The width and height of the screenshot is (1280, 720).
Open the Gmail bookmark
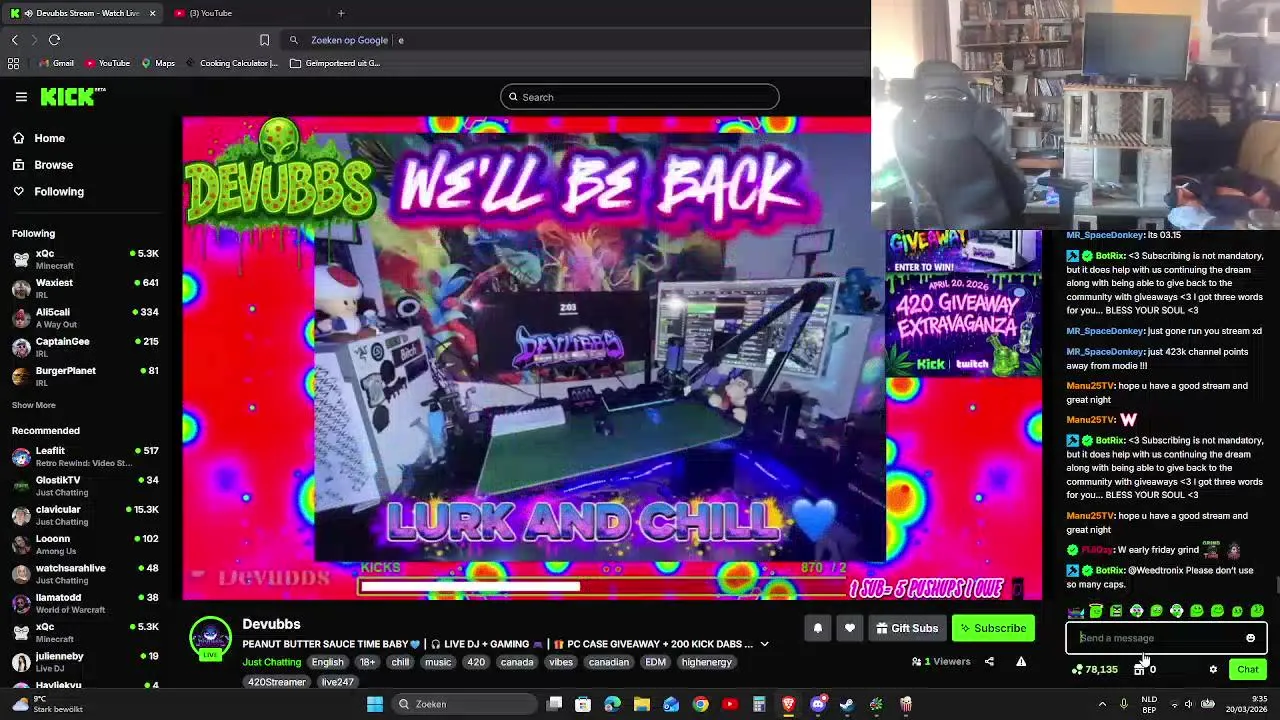[x=55, y=63]
